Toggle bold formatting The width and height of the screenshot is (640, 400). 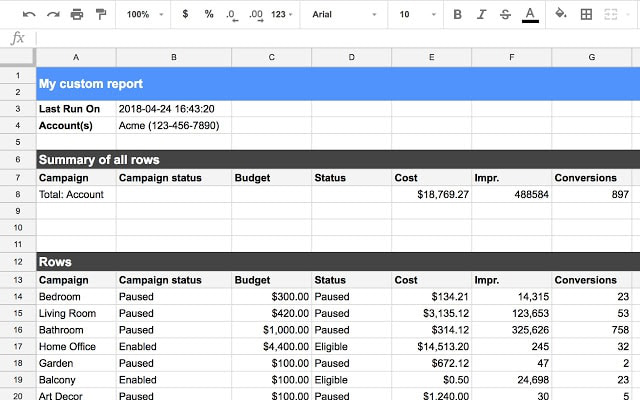457,15
